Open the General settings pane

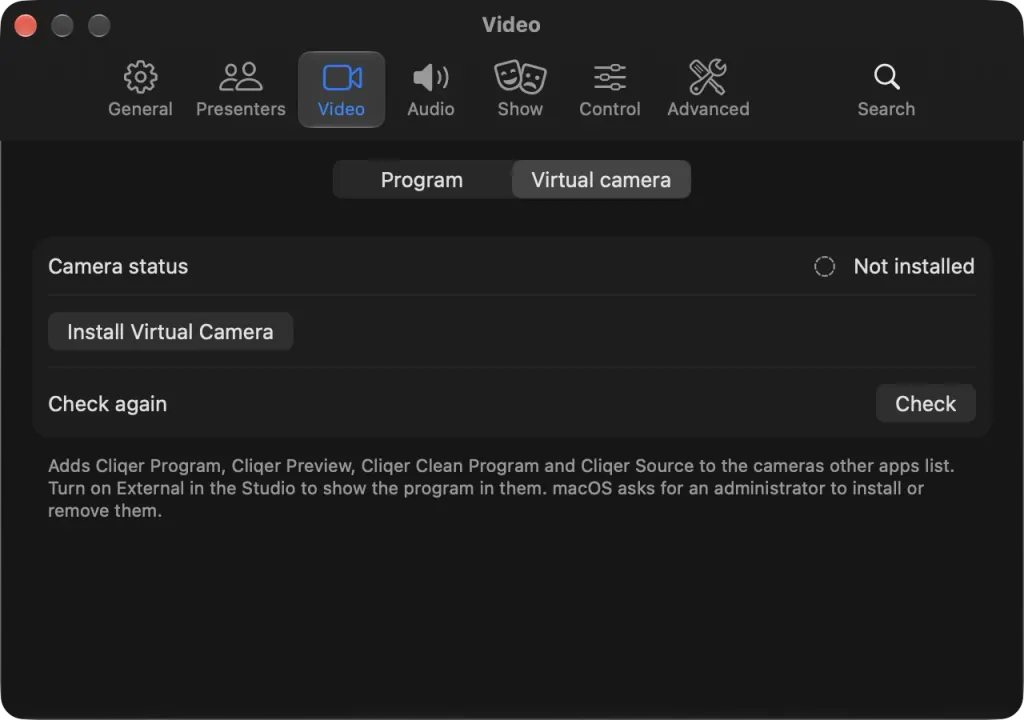click(x=140, y=90)
